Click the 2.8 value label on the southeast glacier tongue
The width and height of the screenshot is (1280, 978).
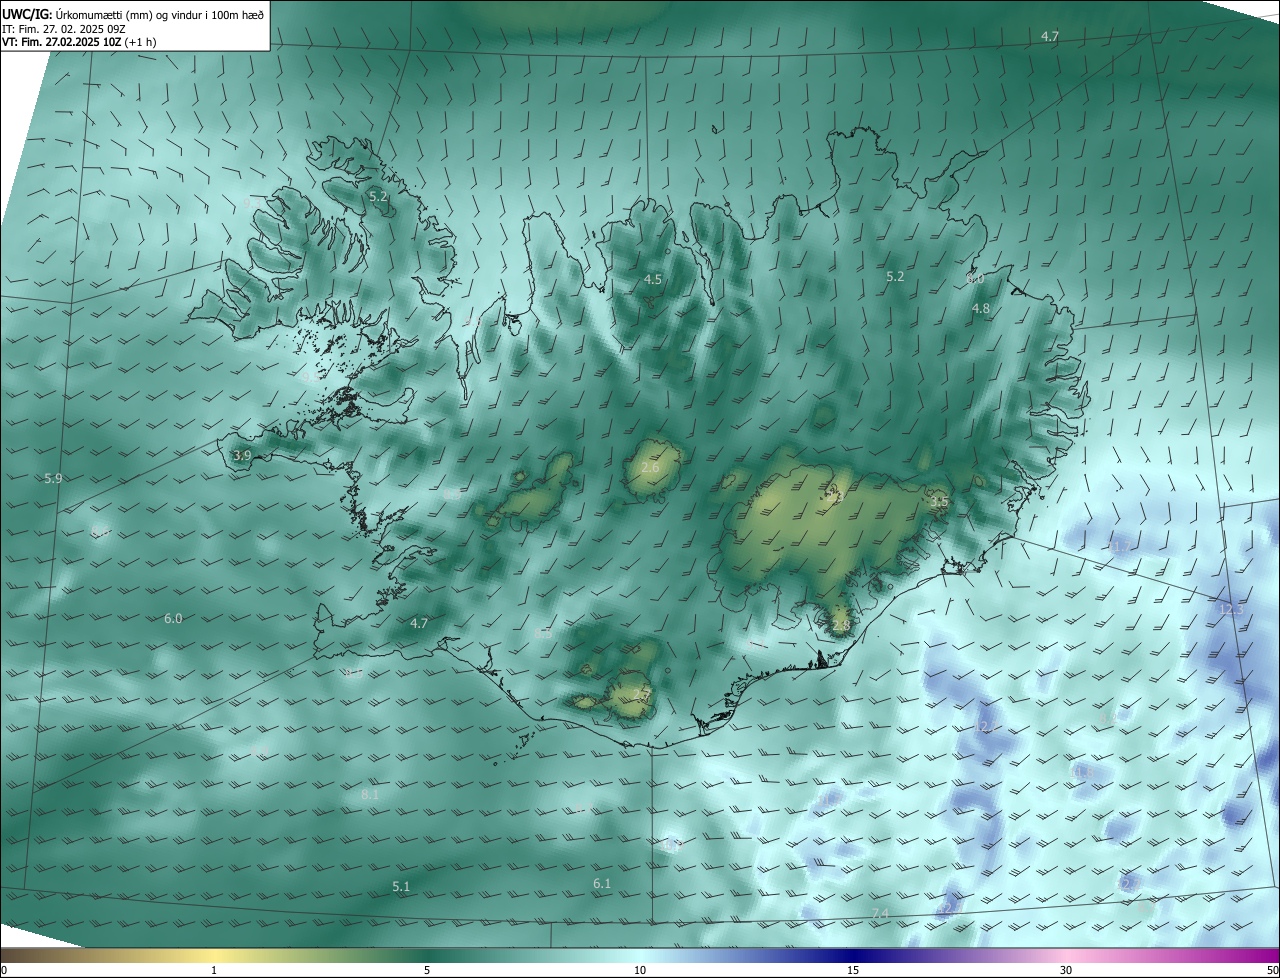click(x=841, y=626)
